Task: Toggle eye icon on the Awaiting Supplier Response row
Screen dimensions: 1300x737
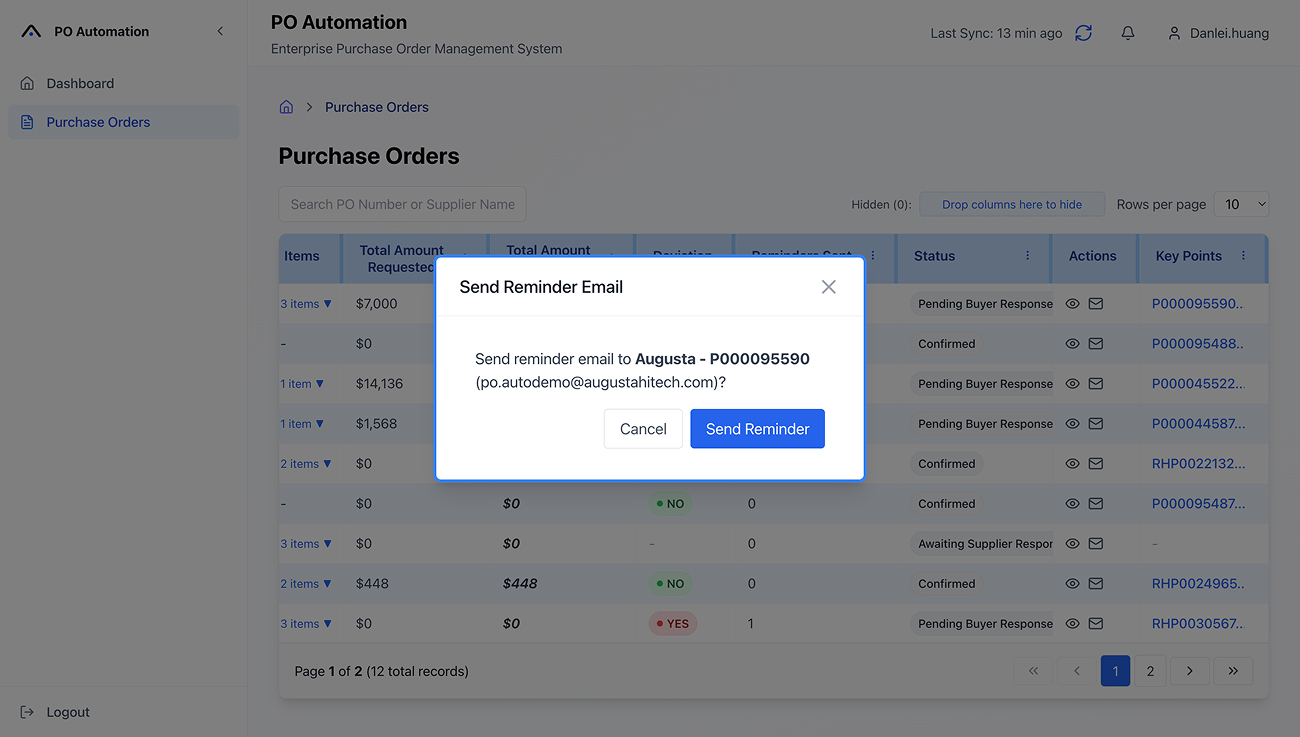Action: pos(1071,543)
